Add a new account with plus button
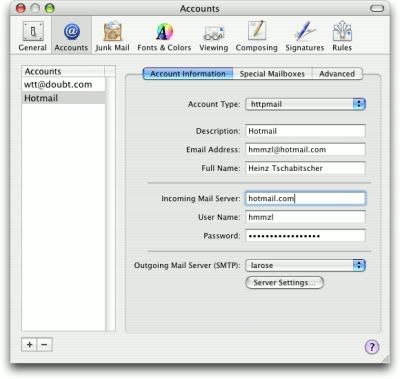 click(x=29, y=344)
